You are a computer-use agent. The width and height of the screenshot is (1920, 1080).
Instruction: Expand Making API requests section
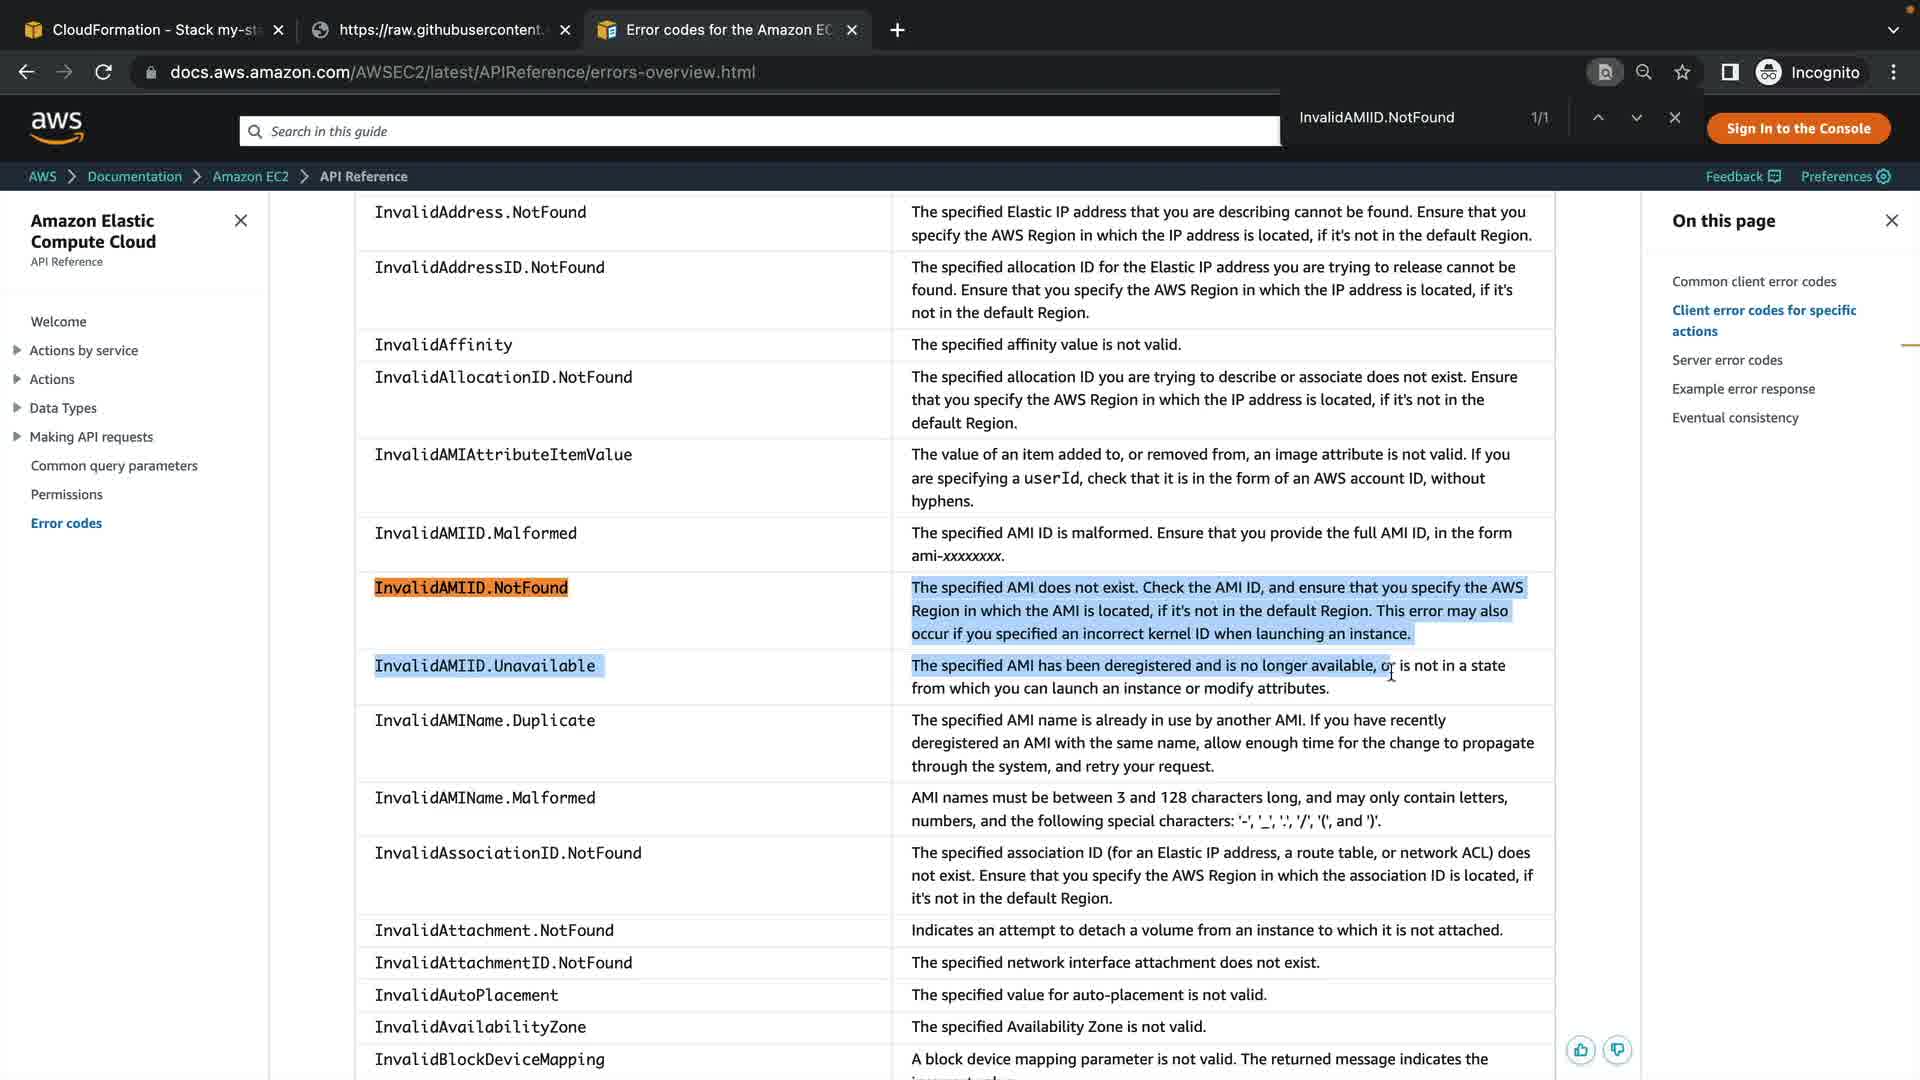(x=17, y=437)
